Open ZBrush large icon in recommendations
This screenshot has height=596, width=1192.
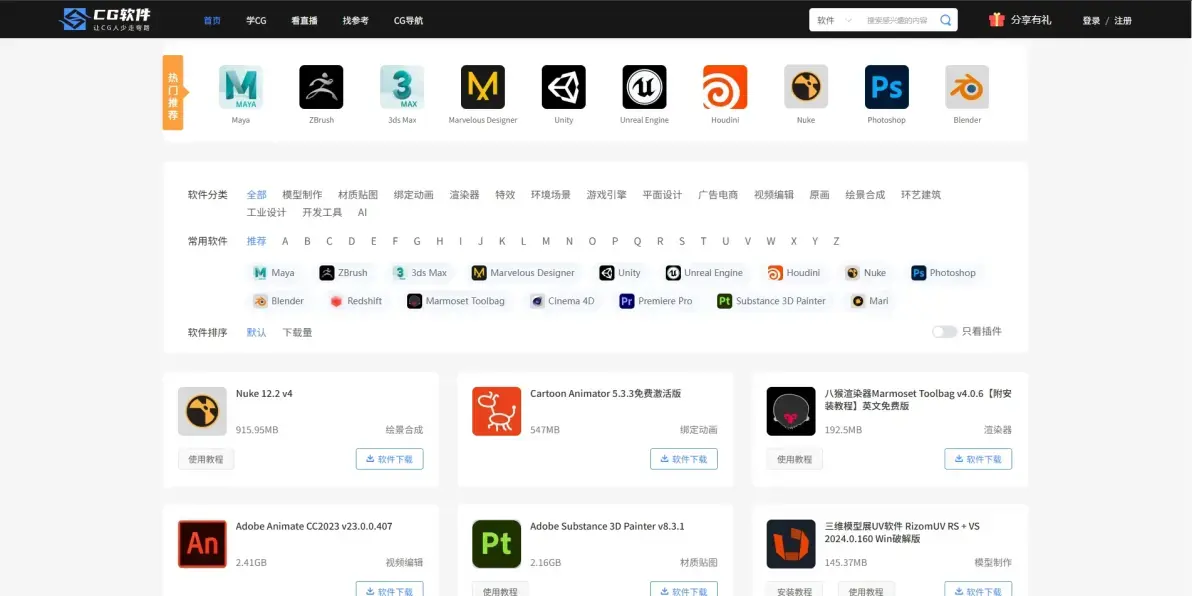(321, 87)
